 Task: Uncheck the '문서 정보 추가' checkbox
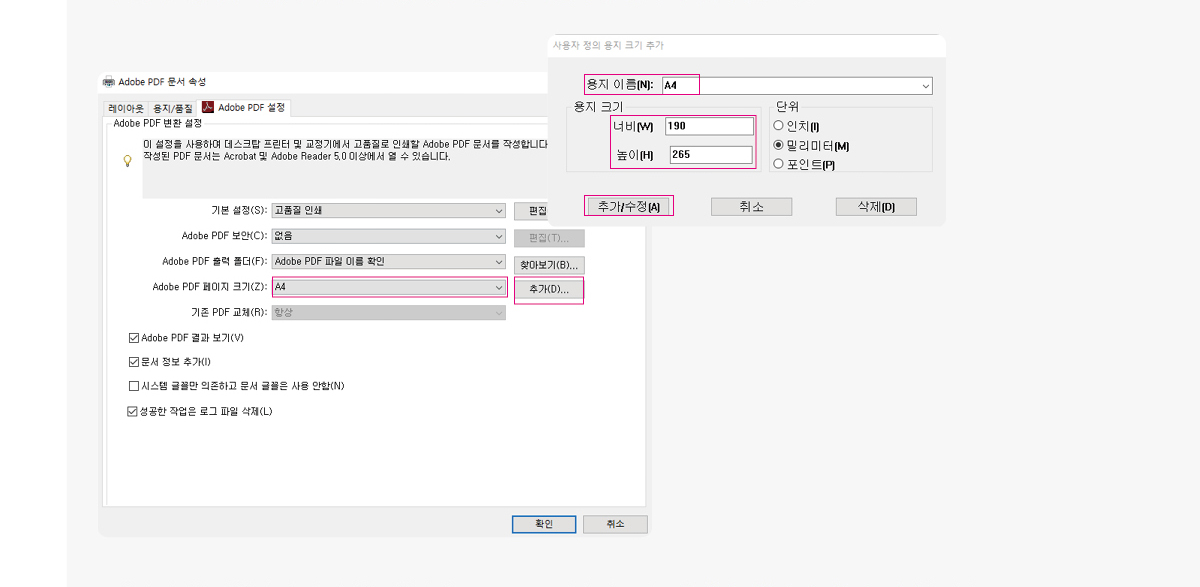(134, 362)
